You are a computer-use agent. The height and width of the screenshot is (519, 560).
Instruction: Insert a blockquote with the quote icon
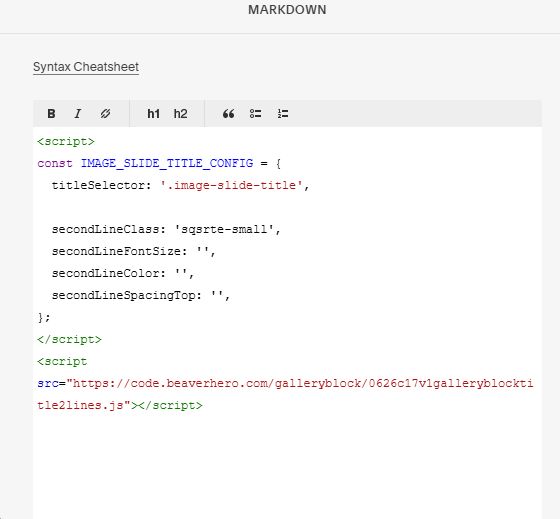229,114
